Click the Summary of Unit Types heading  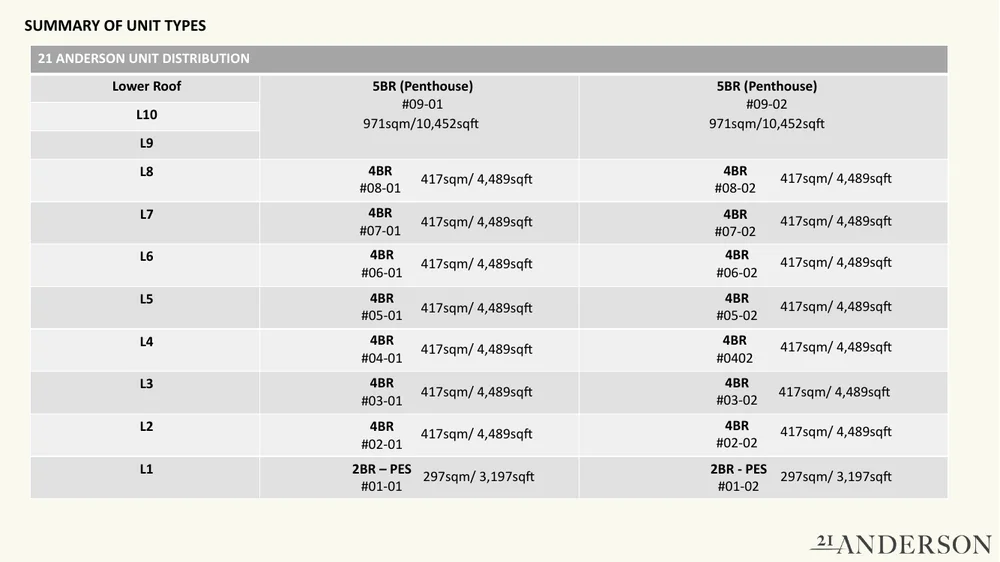[x=115, y=25]
